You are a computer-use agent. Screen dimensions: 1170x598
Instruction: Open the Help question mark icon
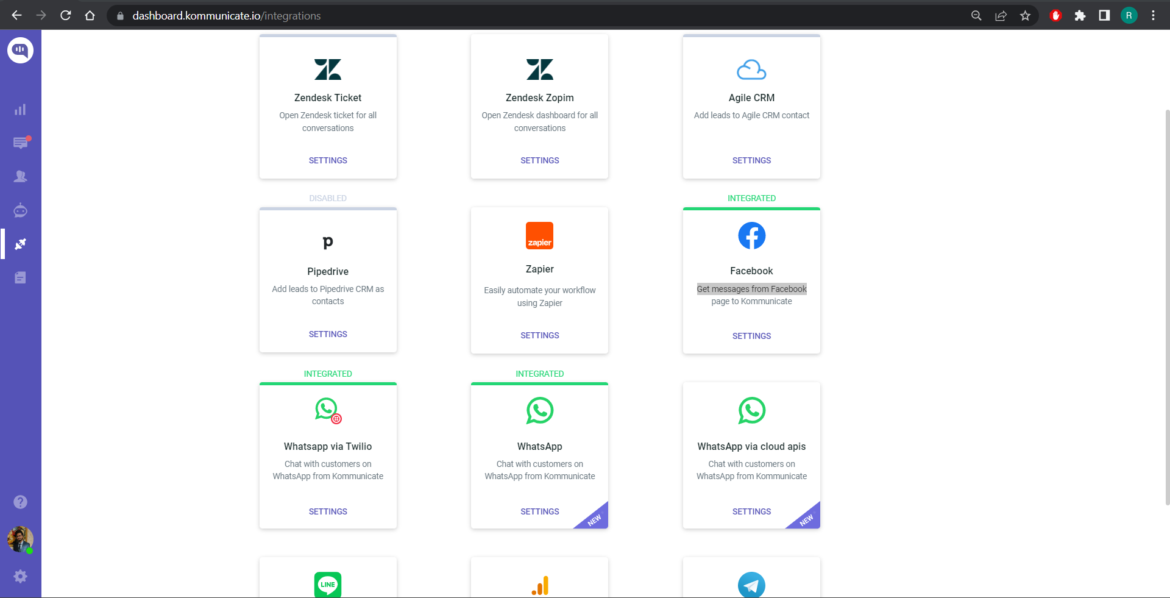coord(20,501)
